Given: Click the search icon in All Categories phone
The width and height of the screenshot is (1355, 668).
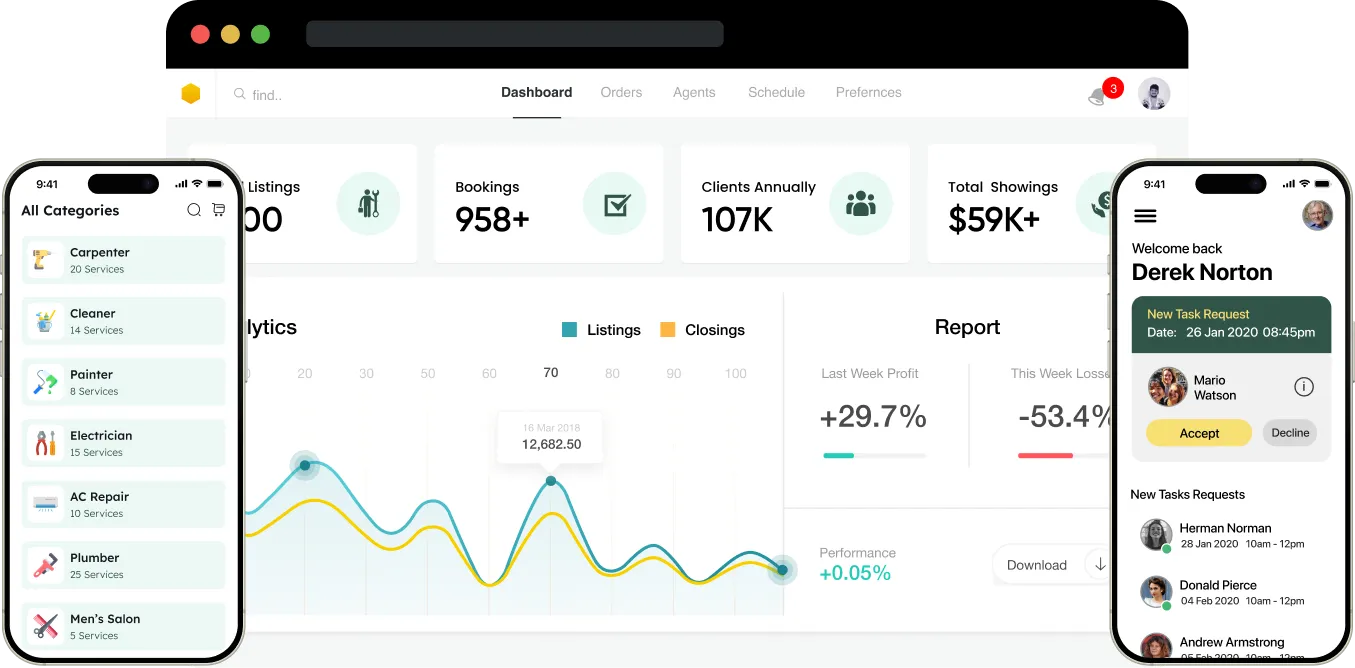Looking at the screenshot, I should 194,210.
